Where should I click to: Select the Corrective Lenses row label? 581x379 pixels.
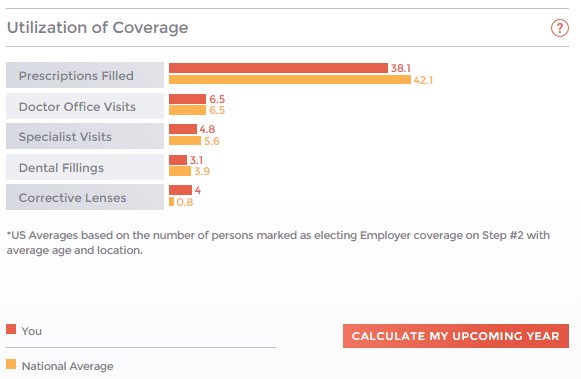coord(85,197)
